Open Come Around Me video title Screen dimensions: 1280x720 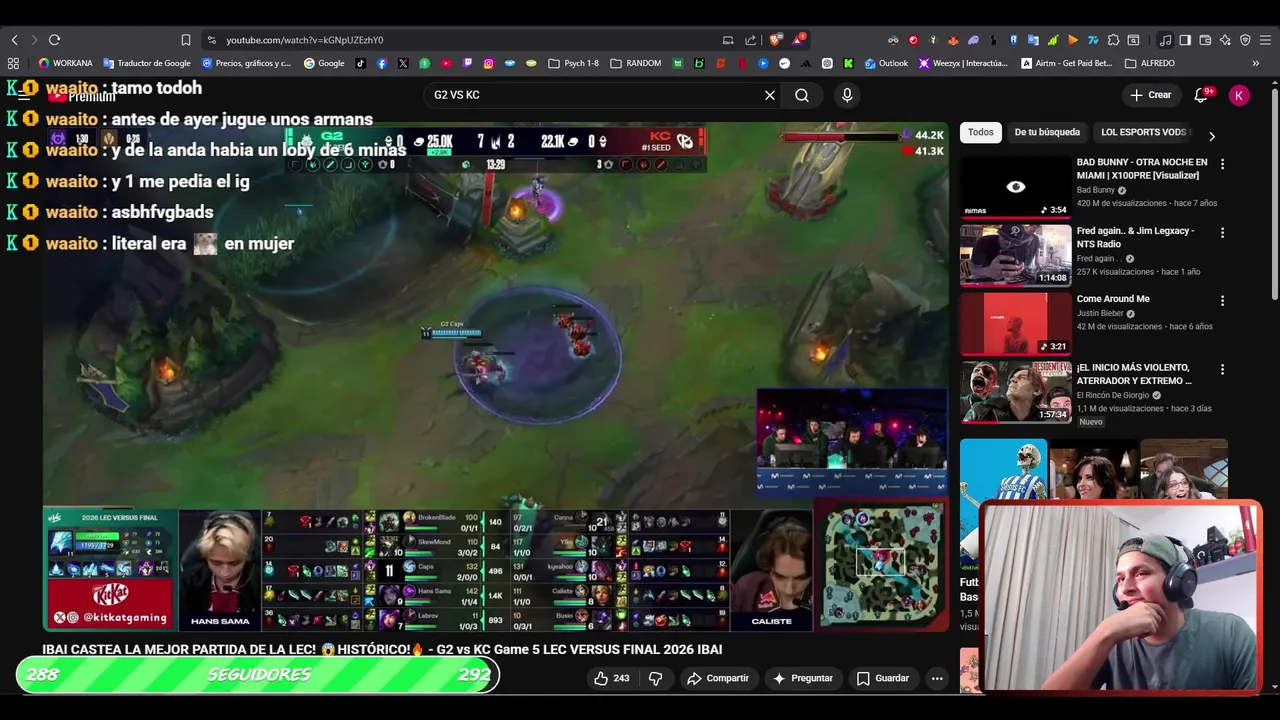tap(1113, 299)
